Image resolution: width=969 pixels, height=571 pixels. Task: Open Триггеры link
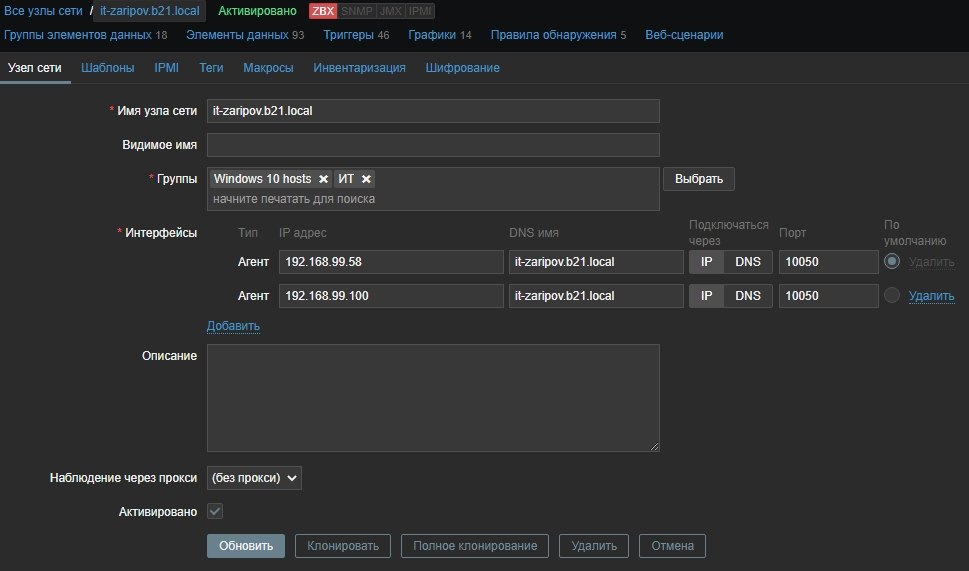349,35
